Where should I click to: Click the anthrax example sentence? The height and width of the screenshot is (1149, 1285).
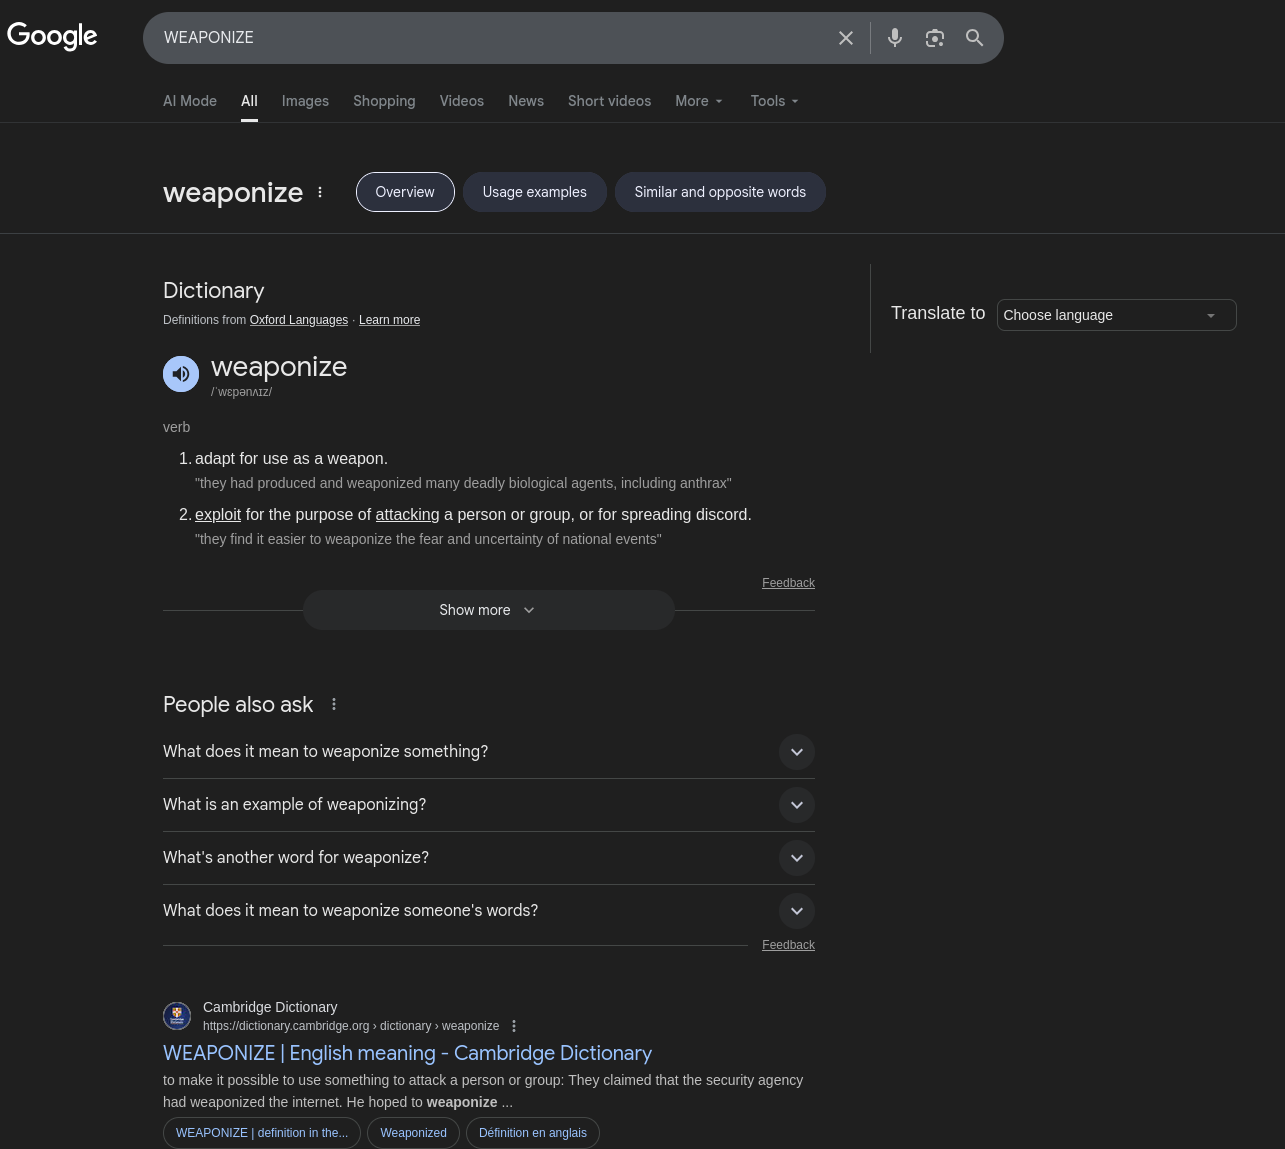(463, 483)
